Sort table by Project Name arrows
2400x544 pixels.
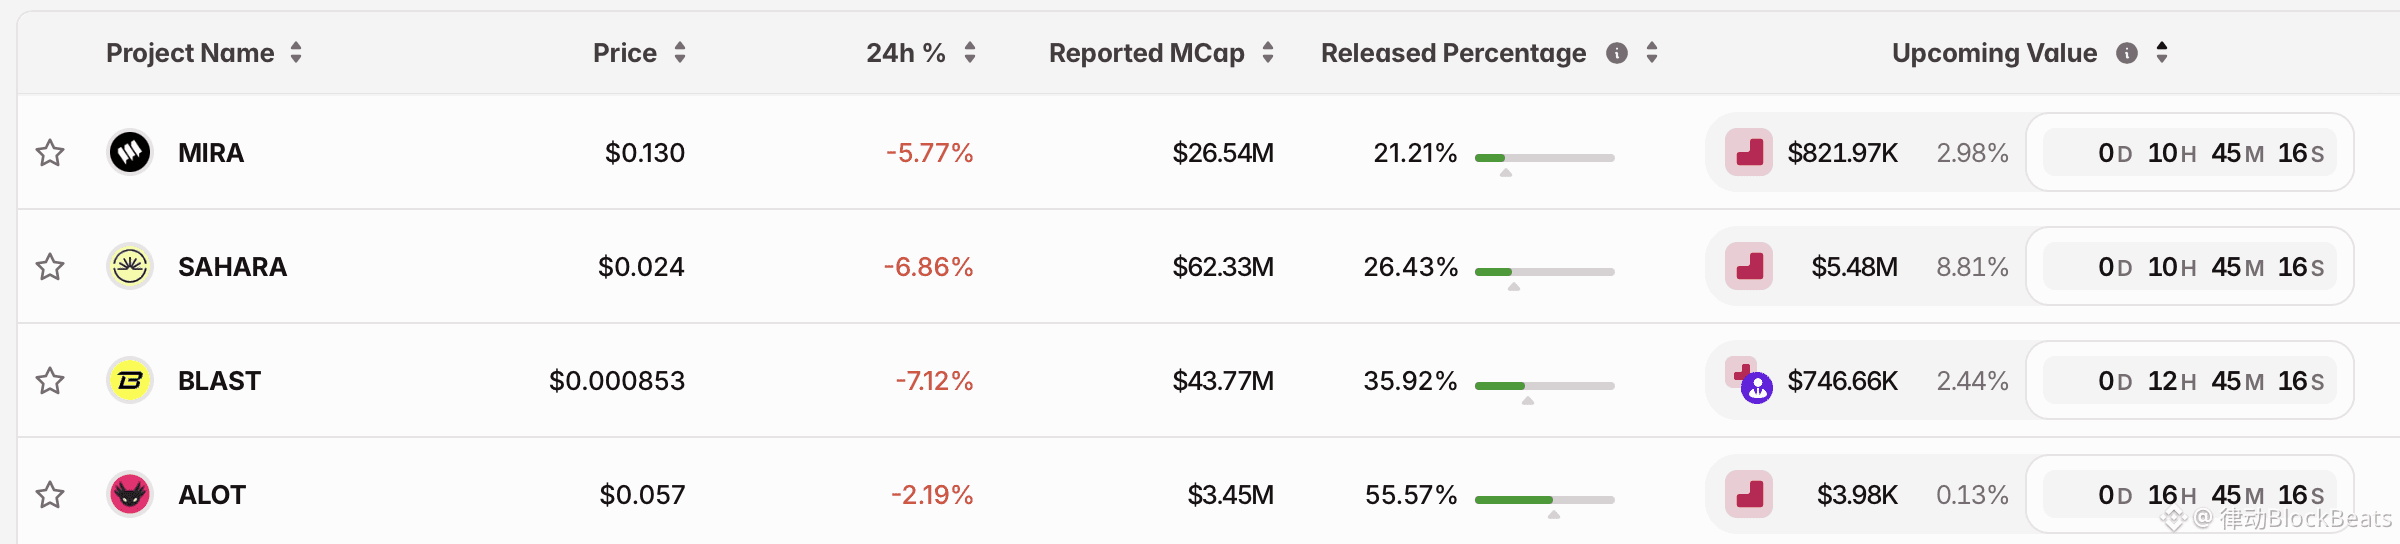click(x=296, y=53)
